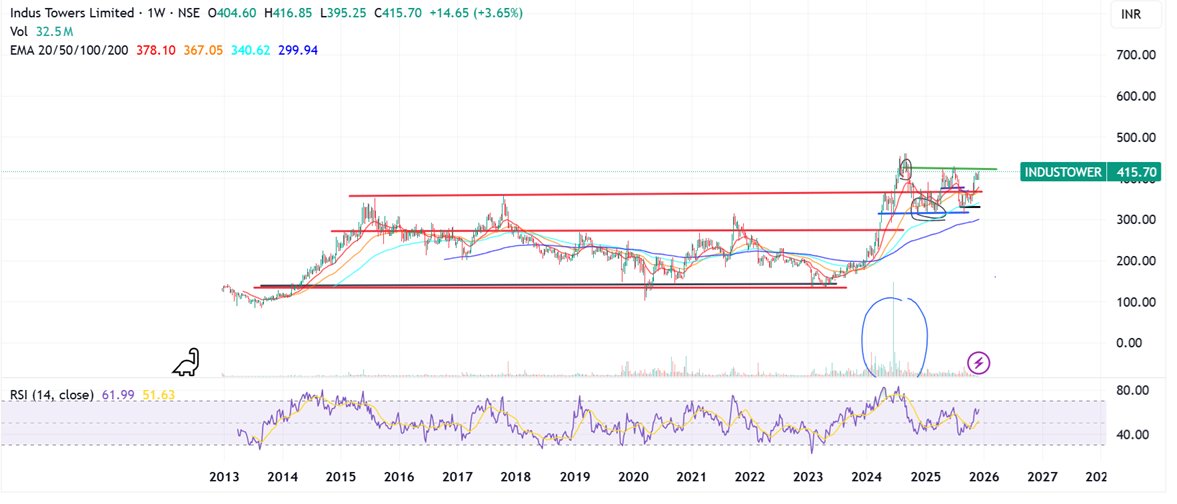This screenshot has width=1177, height=504.
Task: Select the INDUSTOWER price label tag
Action: (x=1065, y=172)
